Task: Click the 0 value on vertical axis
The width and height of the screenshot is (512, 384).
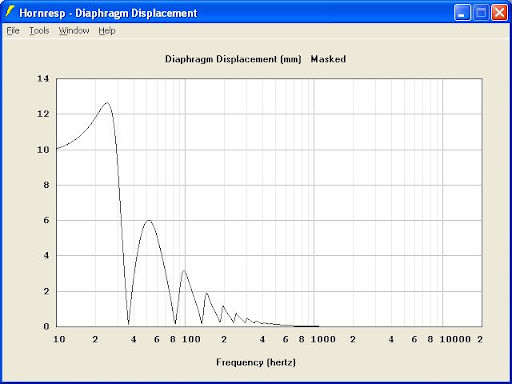Action: coord(46,326)
